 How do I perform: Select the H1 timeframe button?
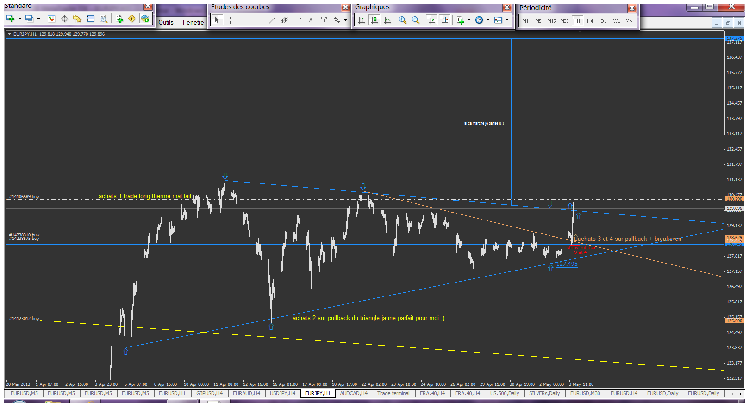coord(578,21)
